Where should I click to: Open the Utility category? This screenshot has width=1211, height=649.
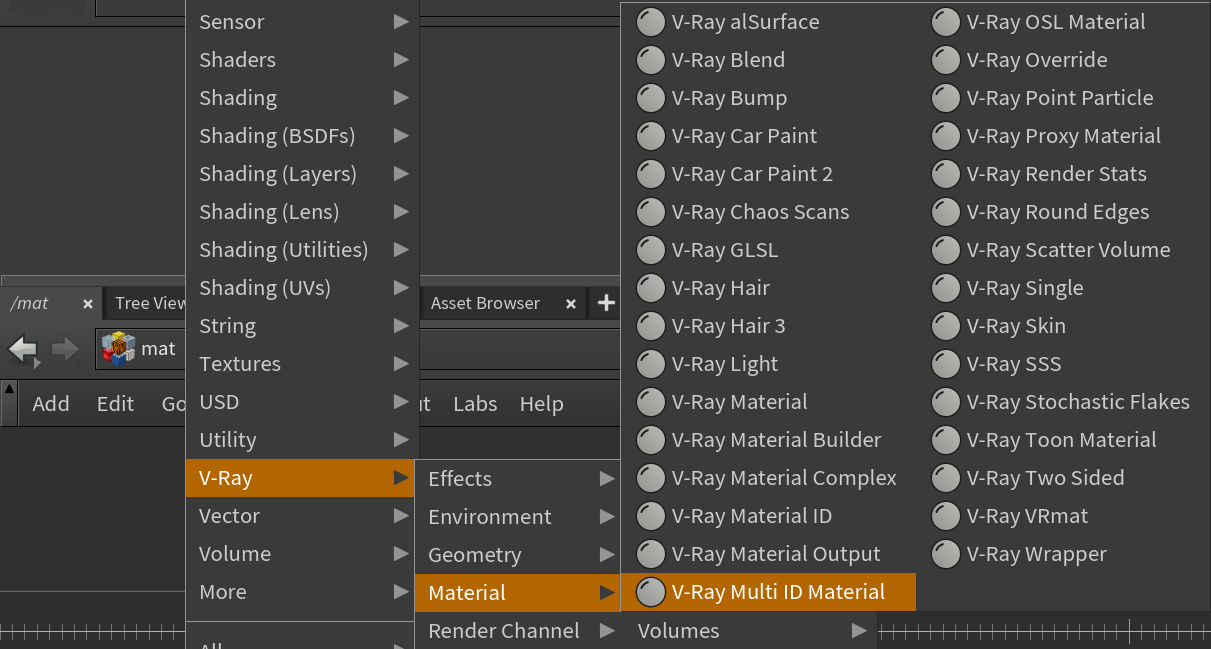pos(302,440)
